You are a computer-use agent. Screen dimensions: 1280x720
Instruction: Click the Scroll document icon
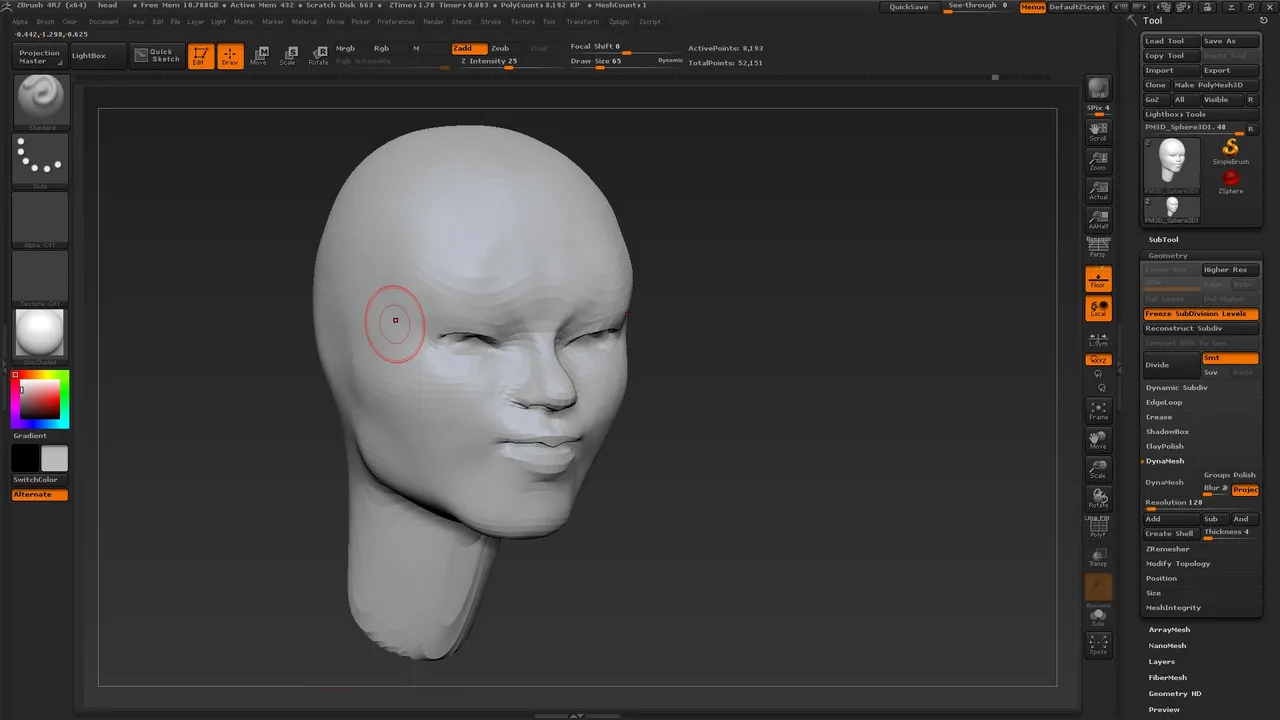(x=1098, y=131)
